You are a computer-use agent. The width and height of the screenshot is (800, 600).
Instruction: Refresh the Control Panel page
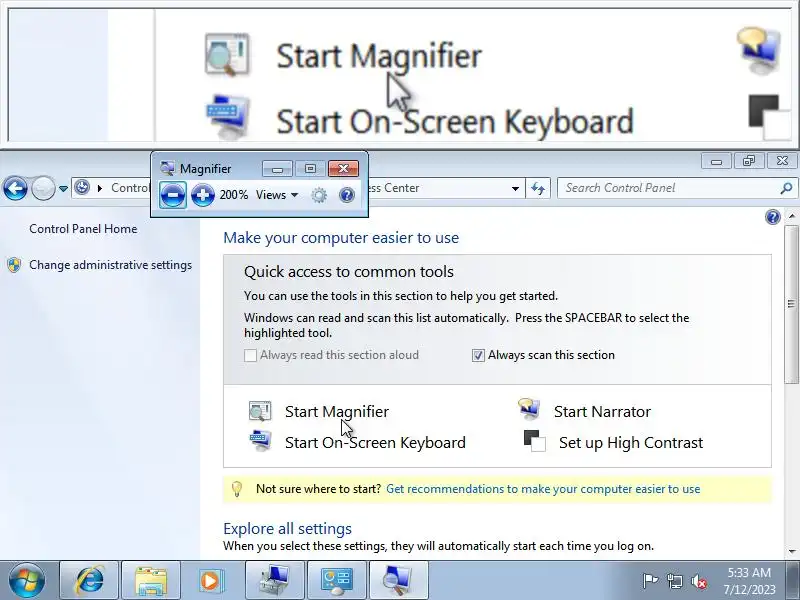tap(538, 189)
